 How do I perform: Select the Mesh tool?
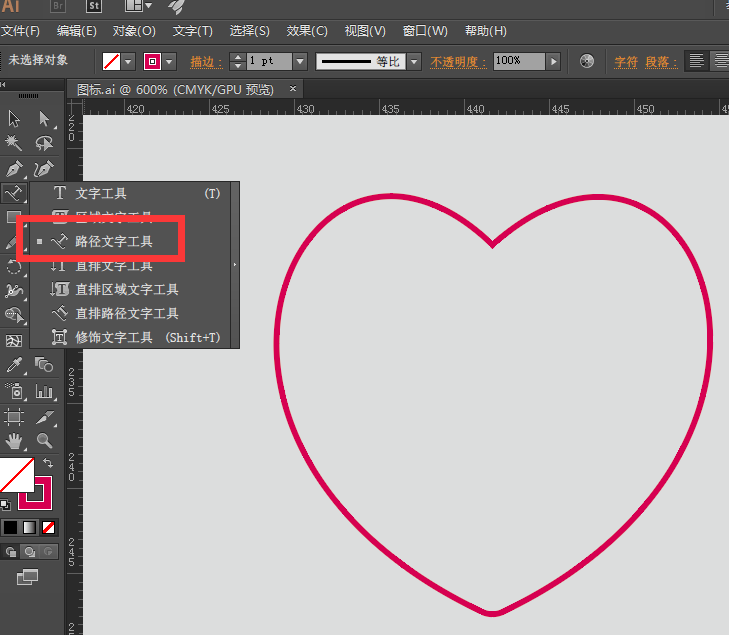click(14, 341)
